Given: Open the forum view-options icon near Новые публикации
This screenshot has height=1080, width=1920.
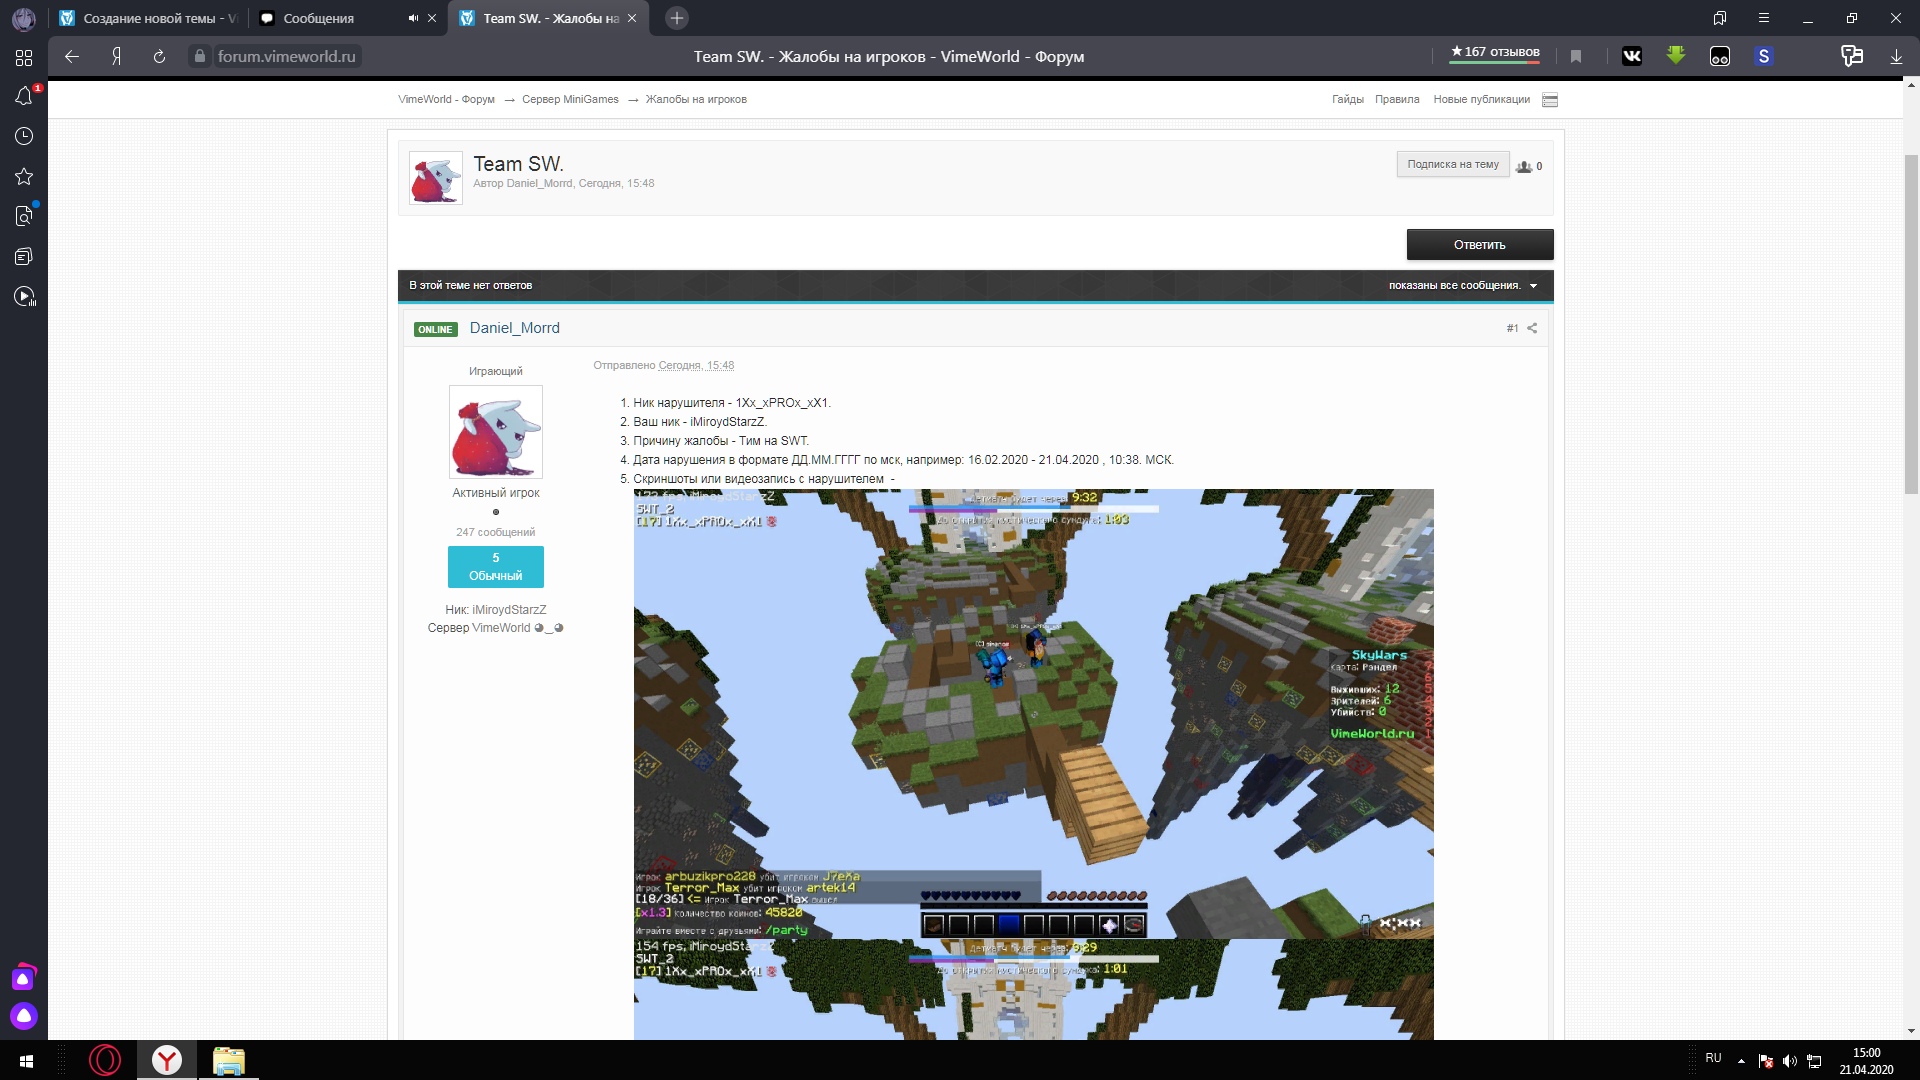Looking at the screenshot, I should (1550, 100).
